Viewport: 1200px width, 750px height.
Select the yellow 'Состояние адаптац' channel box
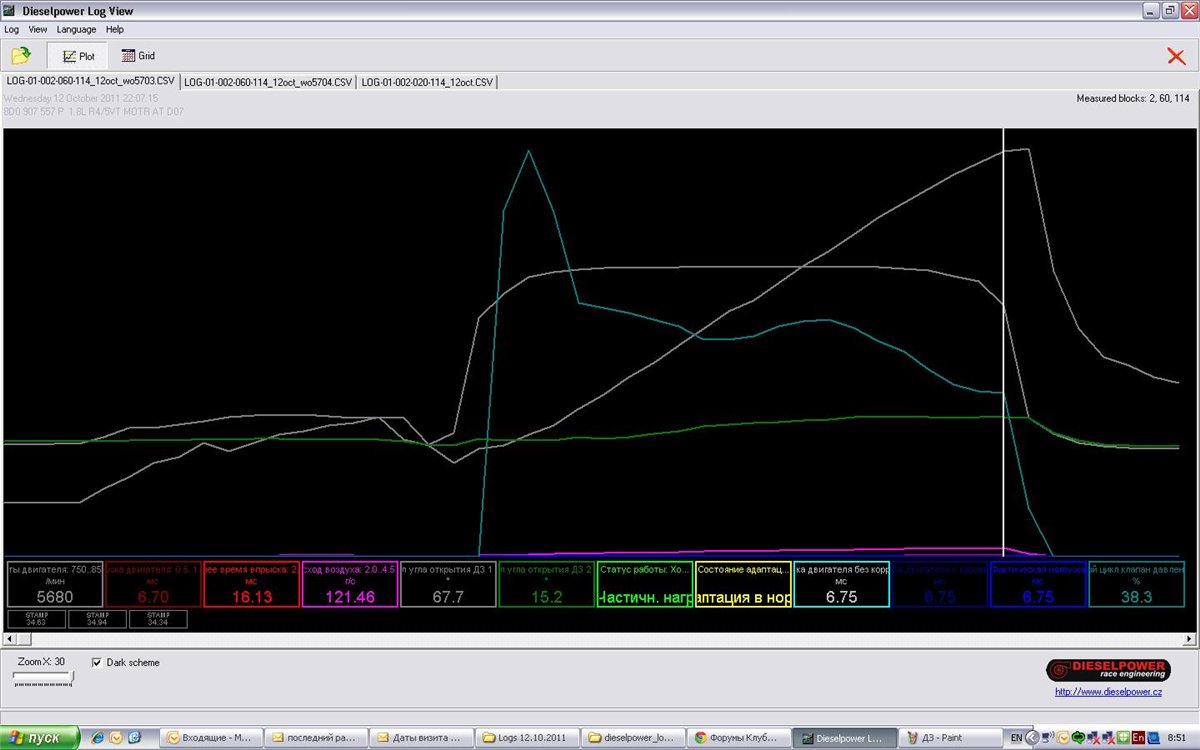743,584
